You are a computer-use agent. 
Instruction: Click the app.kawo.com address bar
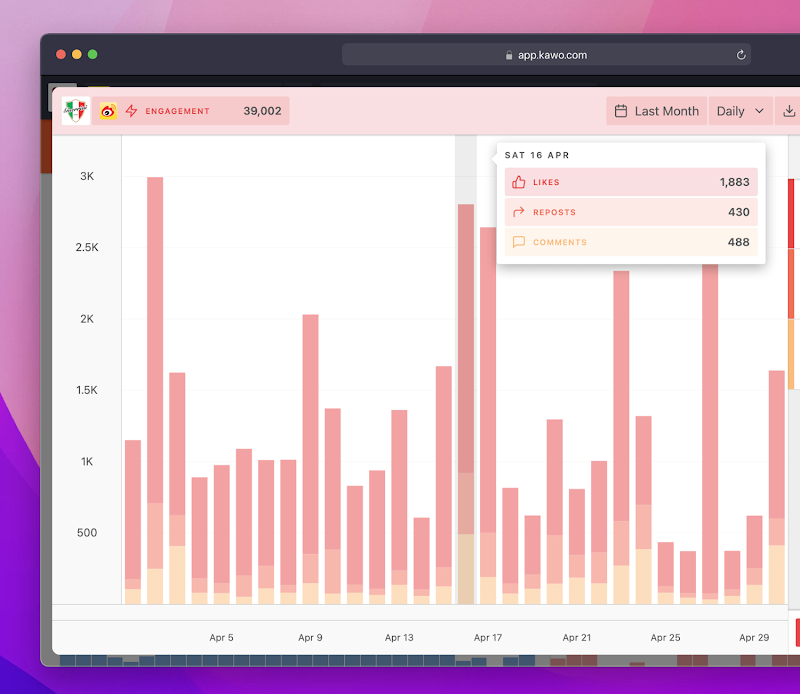click(546, 55)
